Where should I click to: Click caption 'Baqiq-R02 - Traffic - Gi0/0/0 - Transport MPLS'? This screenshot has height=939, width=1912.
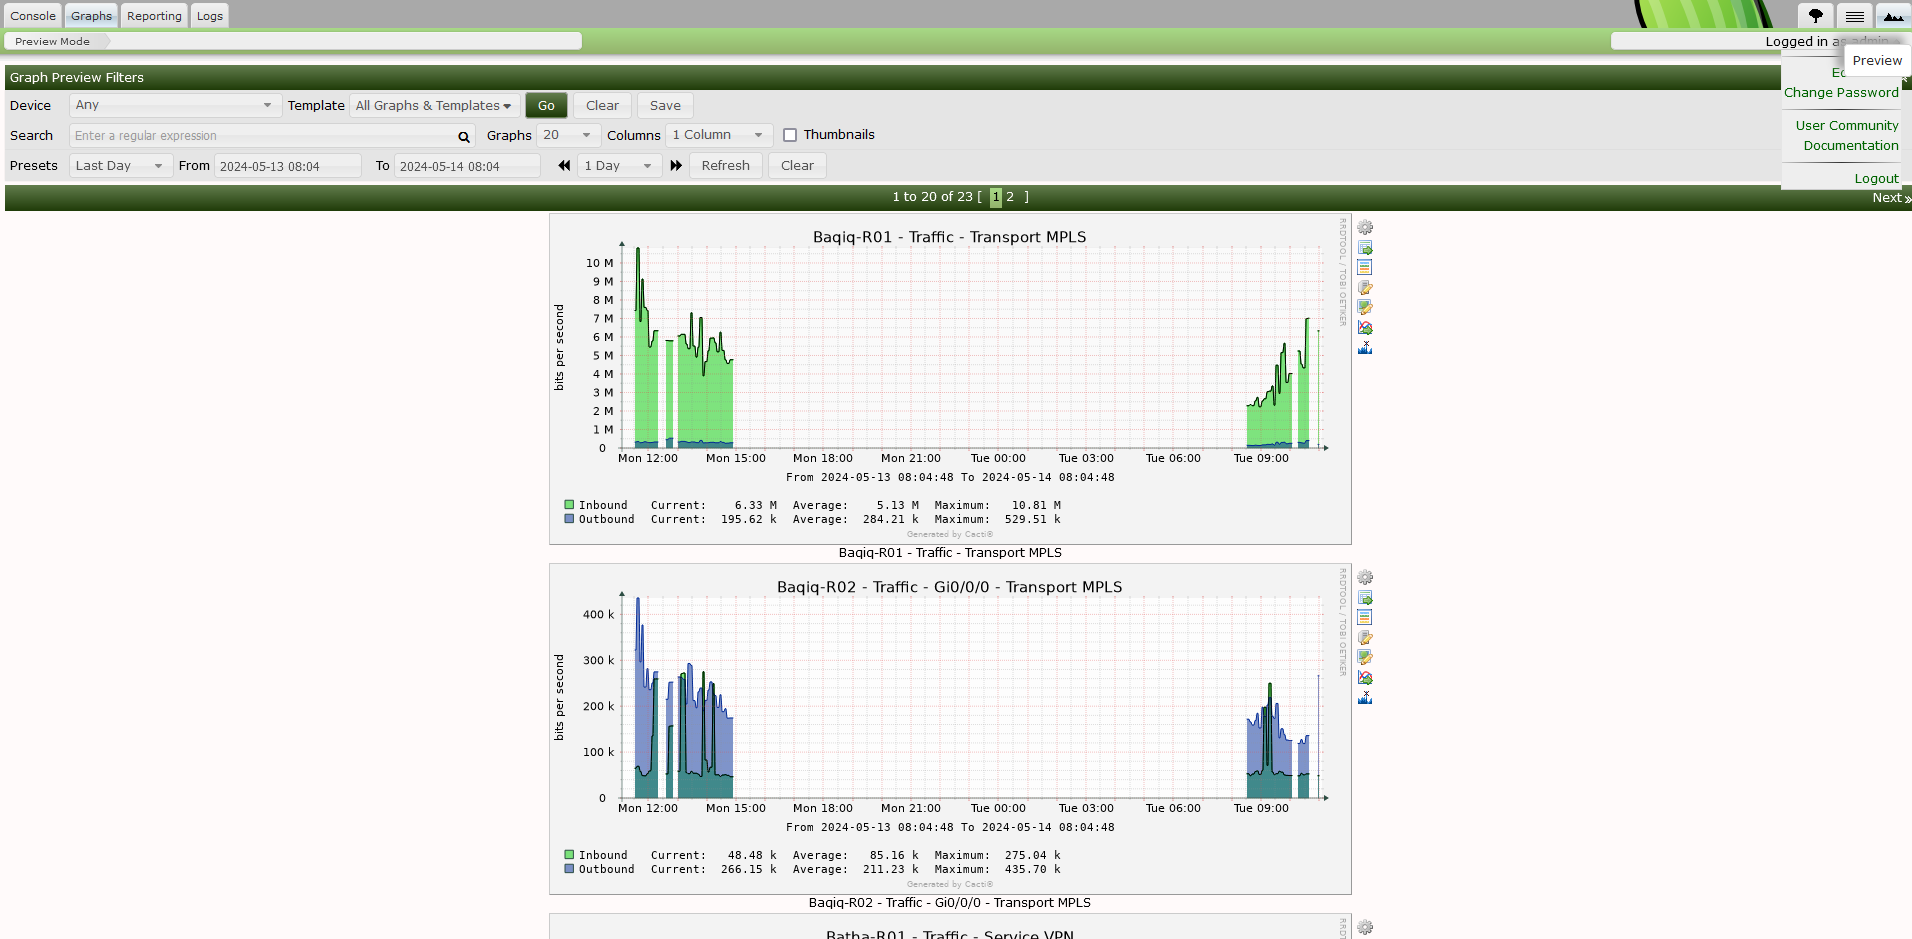950,903
